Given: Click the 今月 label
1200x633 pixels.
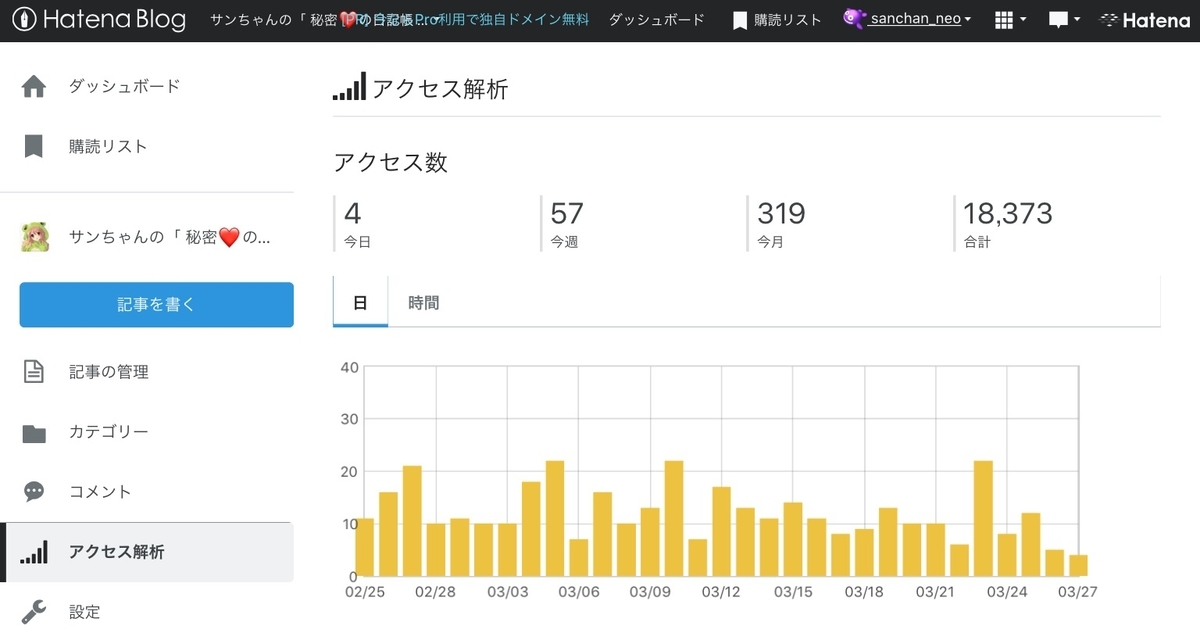Looking at the screenshot, I should click(770, 242).
